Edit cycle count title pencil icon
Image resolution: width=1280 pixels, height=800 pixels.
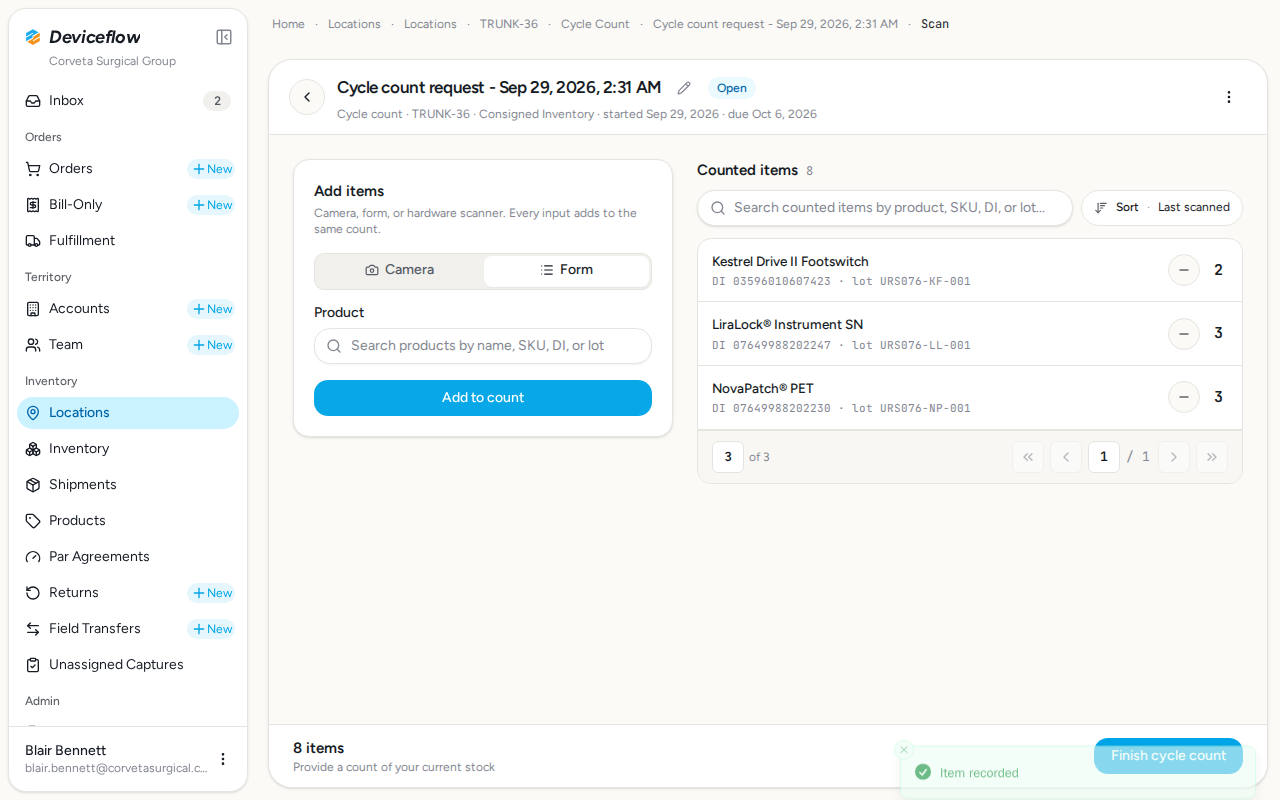684,88
